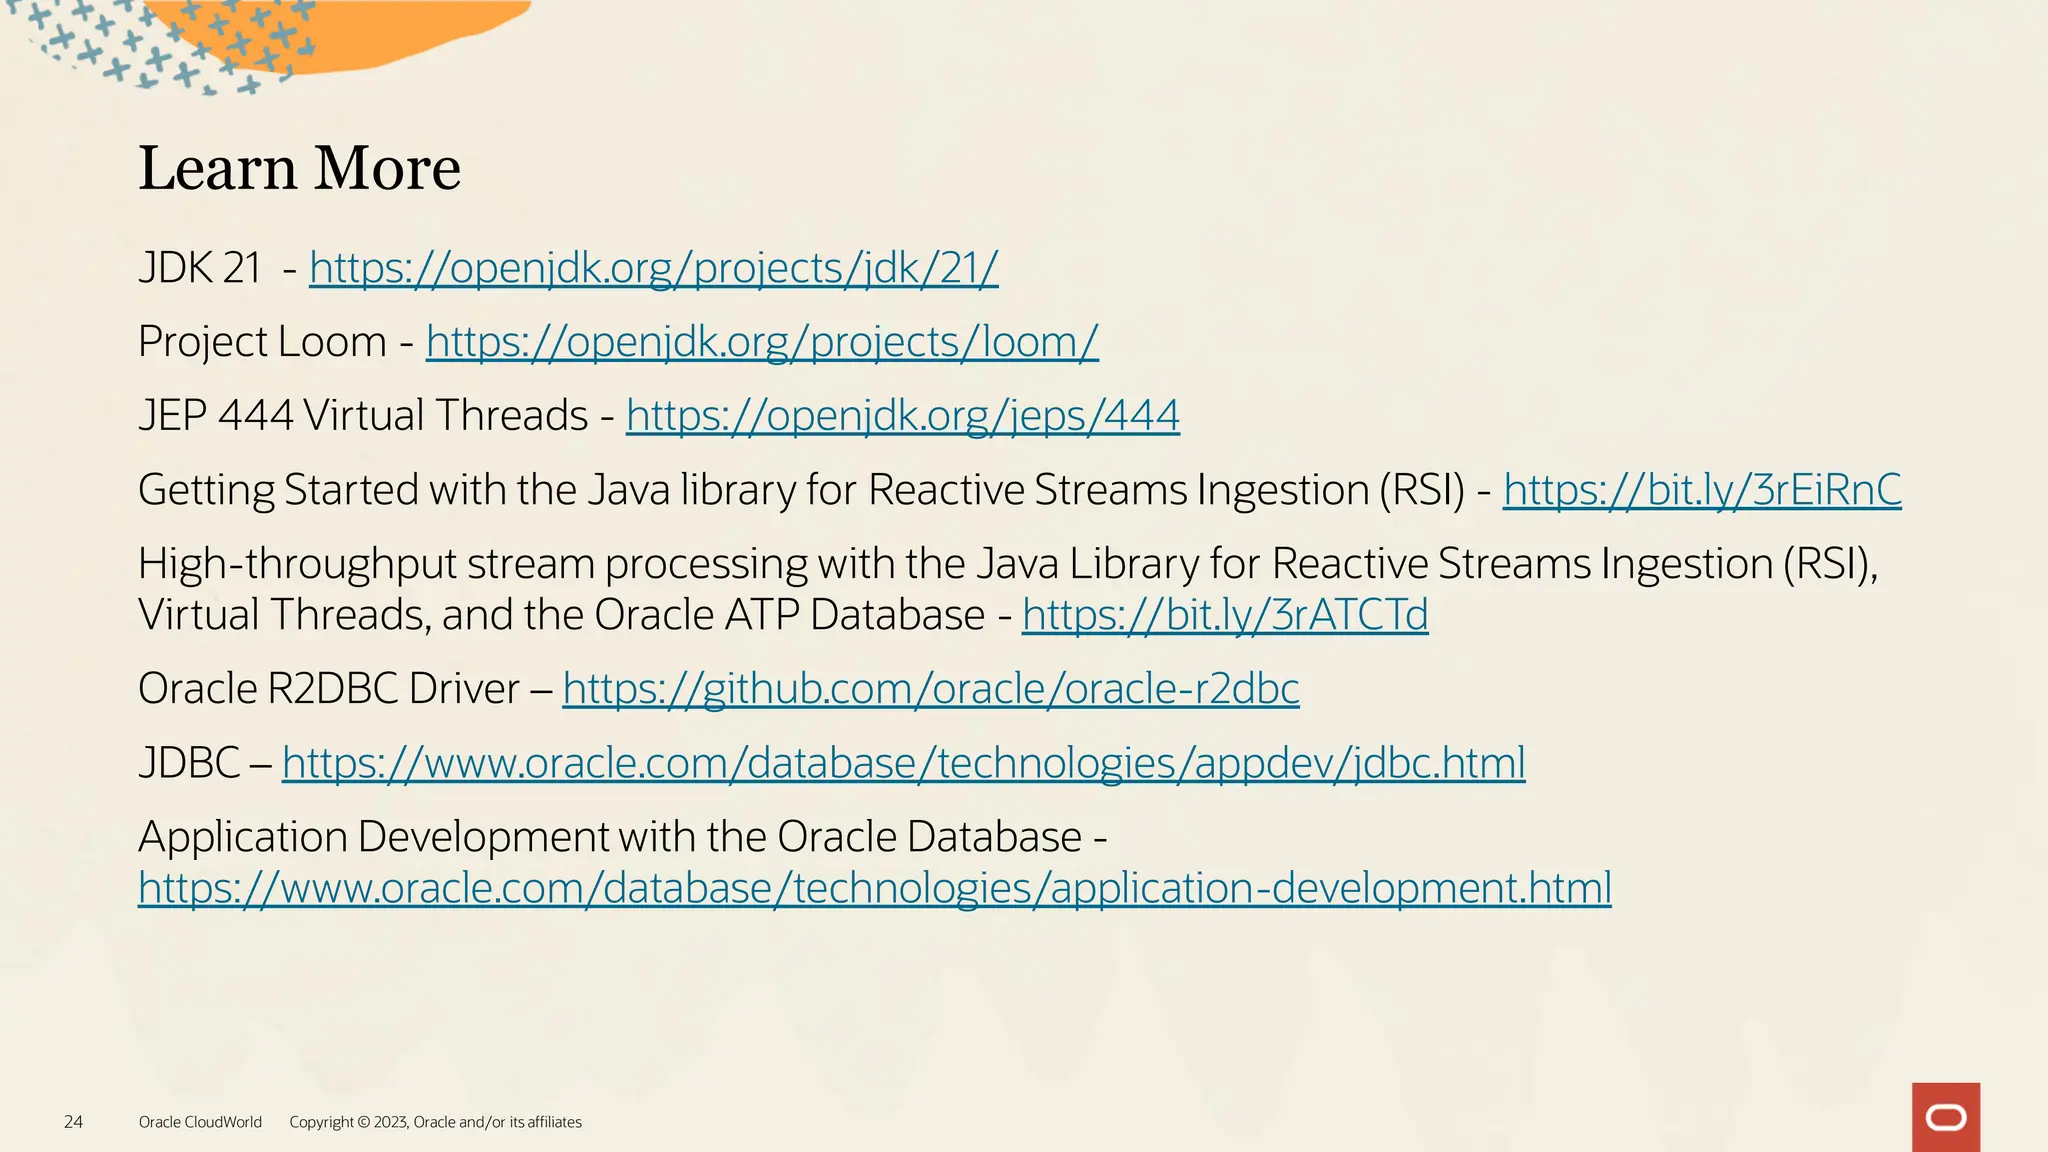The image size is (2048, 1152).
Task: Click 'High-throughput stream processing' text
Action: tap(473, 564)
